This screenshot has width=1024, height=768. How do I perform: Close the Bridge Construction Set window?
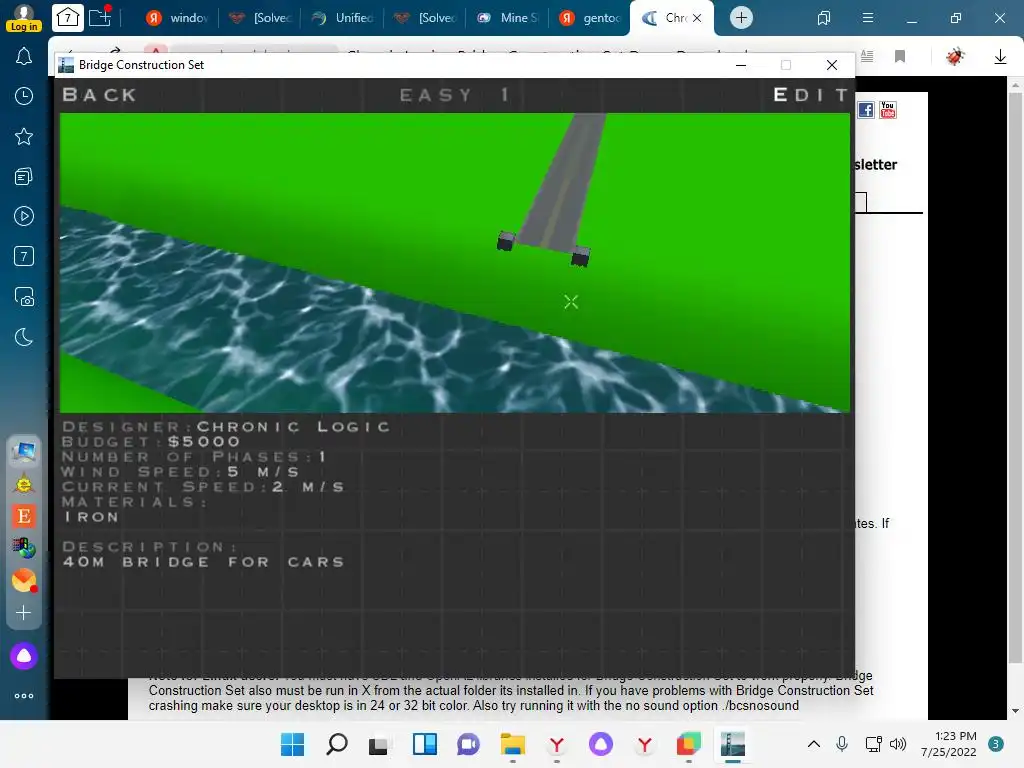[x=831, y=65]
